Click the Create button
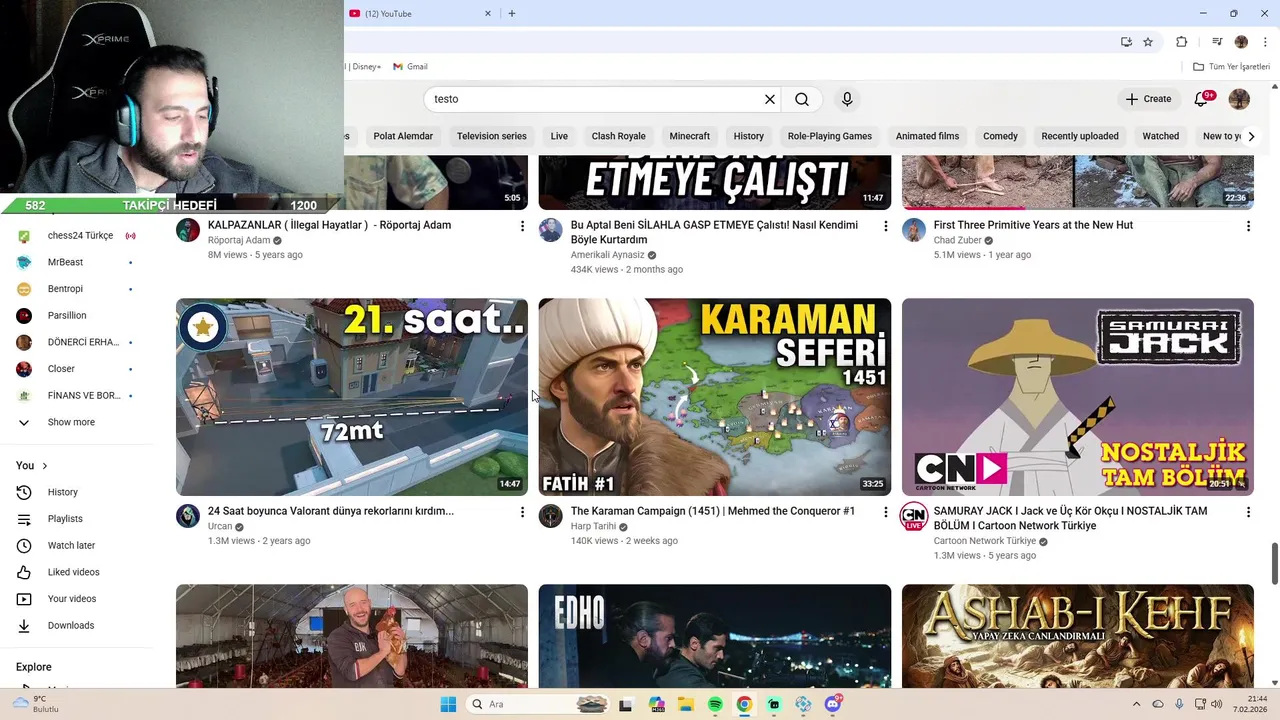 1148,99
